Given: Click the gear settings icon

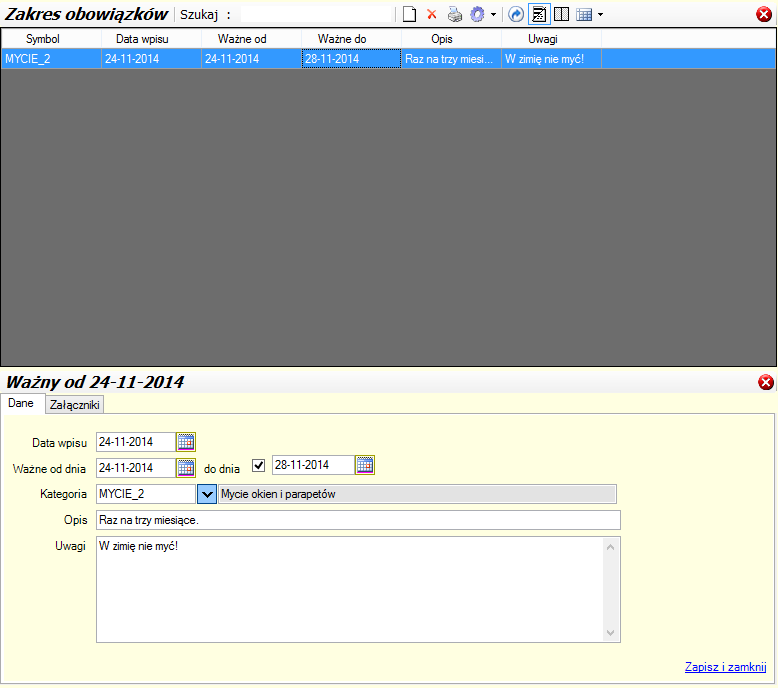Looking at the screenshot, I should click(477, 15).
